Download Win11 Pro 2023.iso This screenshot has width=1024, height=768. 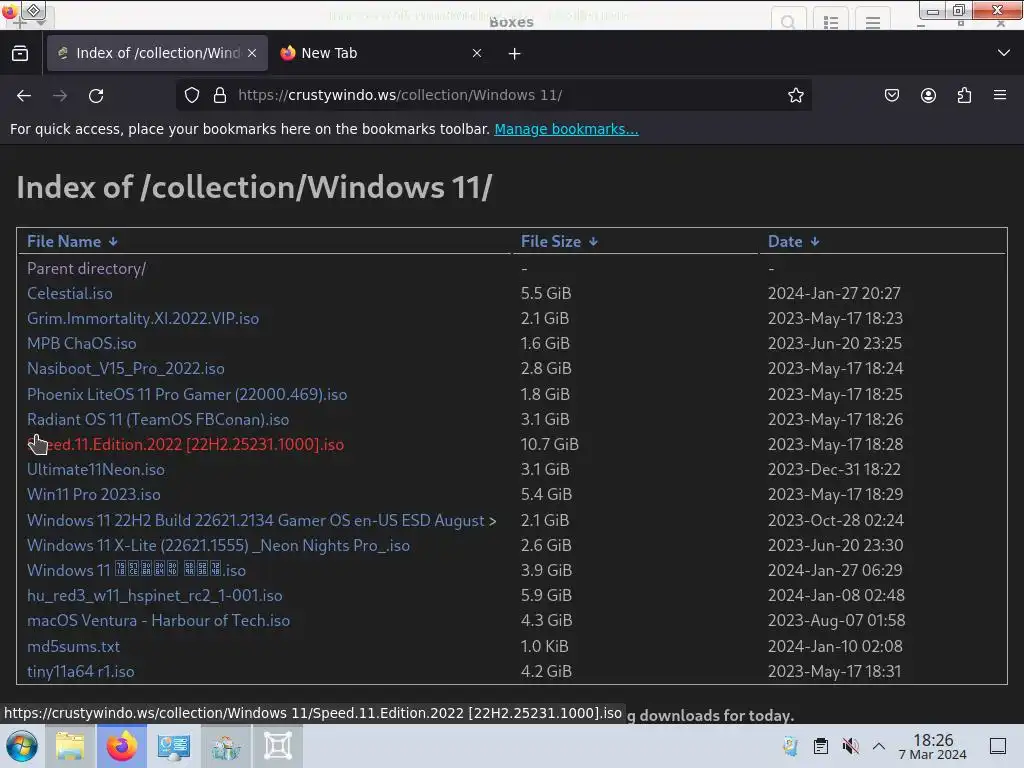[93, 494]
